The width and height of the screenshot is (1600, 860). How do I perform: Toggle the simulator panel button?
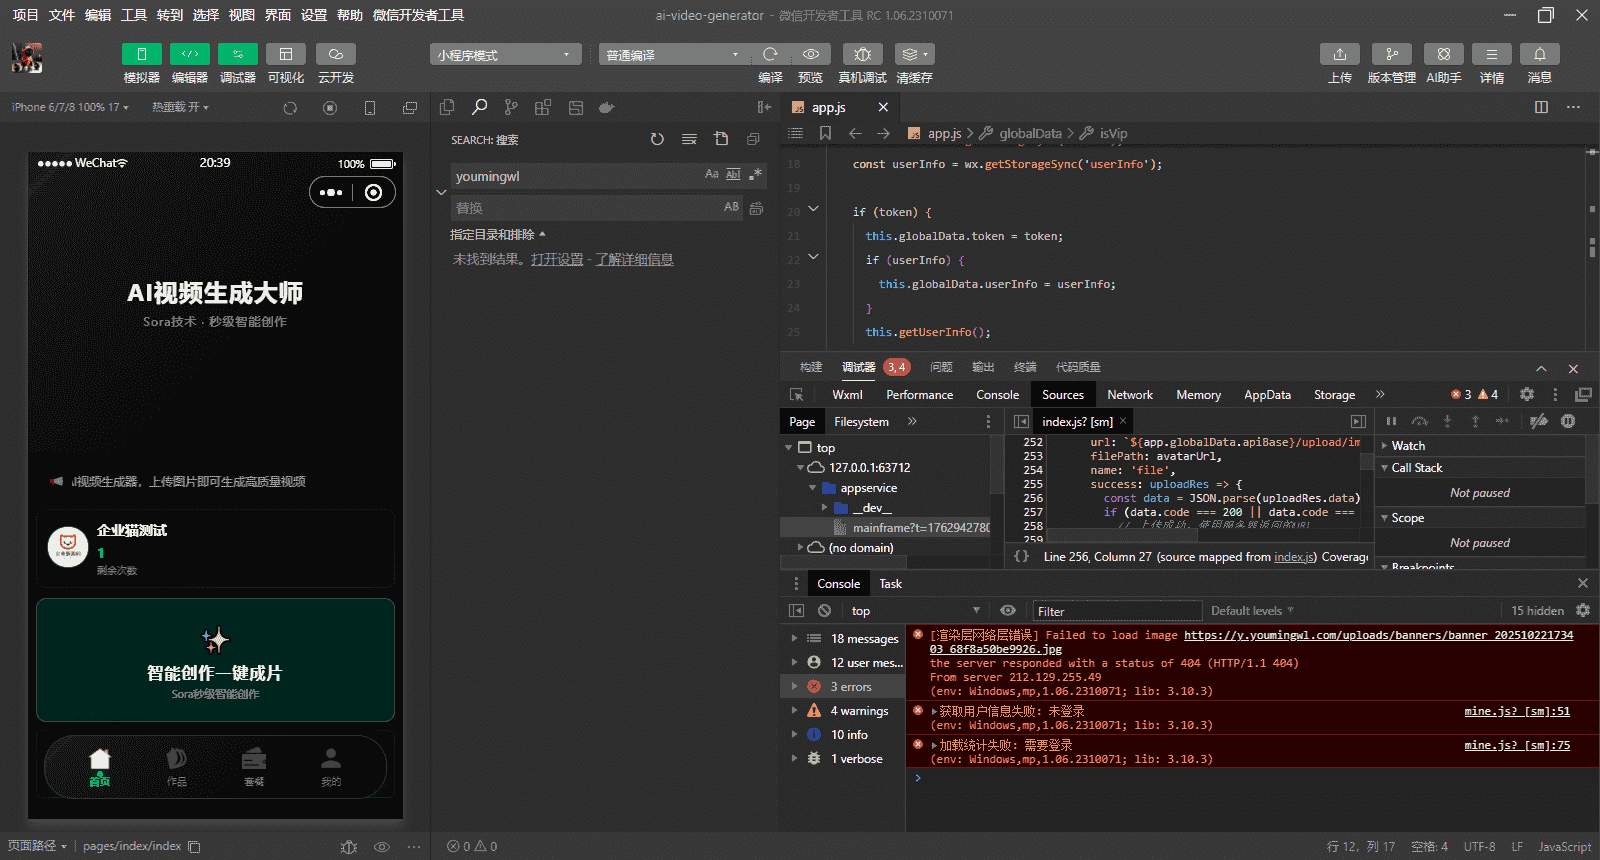(142, 54)
